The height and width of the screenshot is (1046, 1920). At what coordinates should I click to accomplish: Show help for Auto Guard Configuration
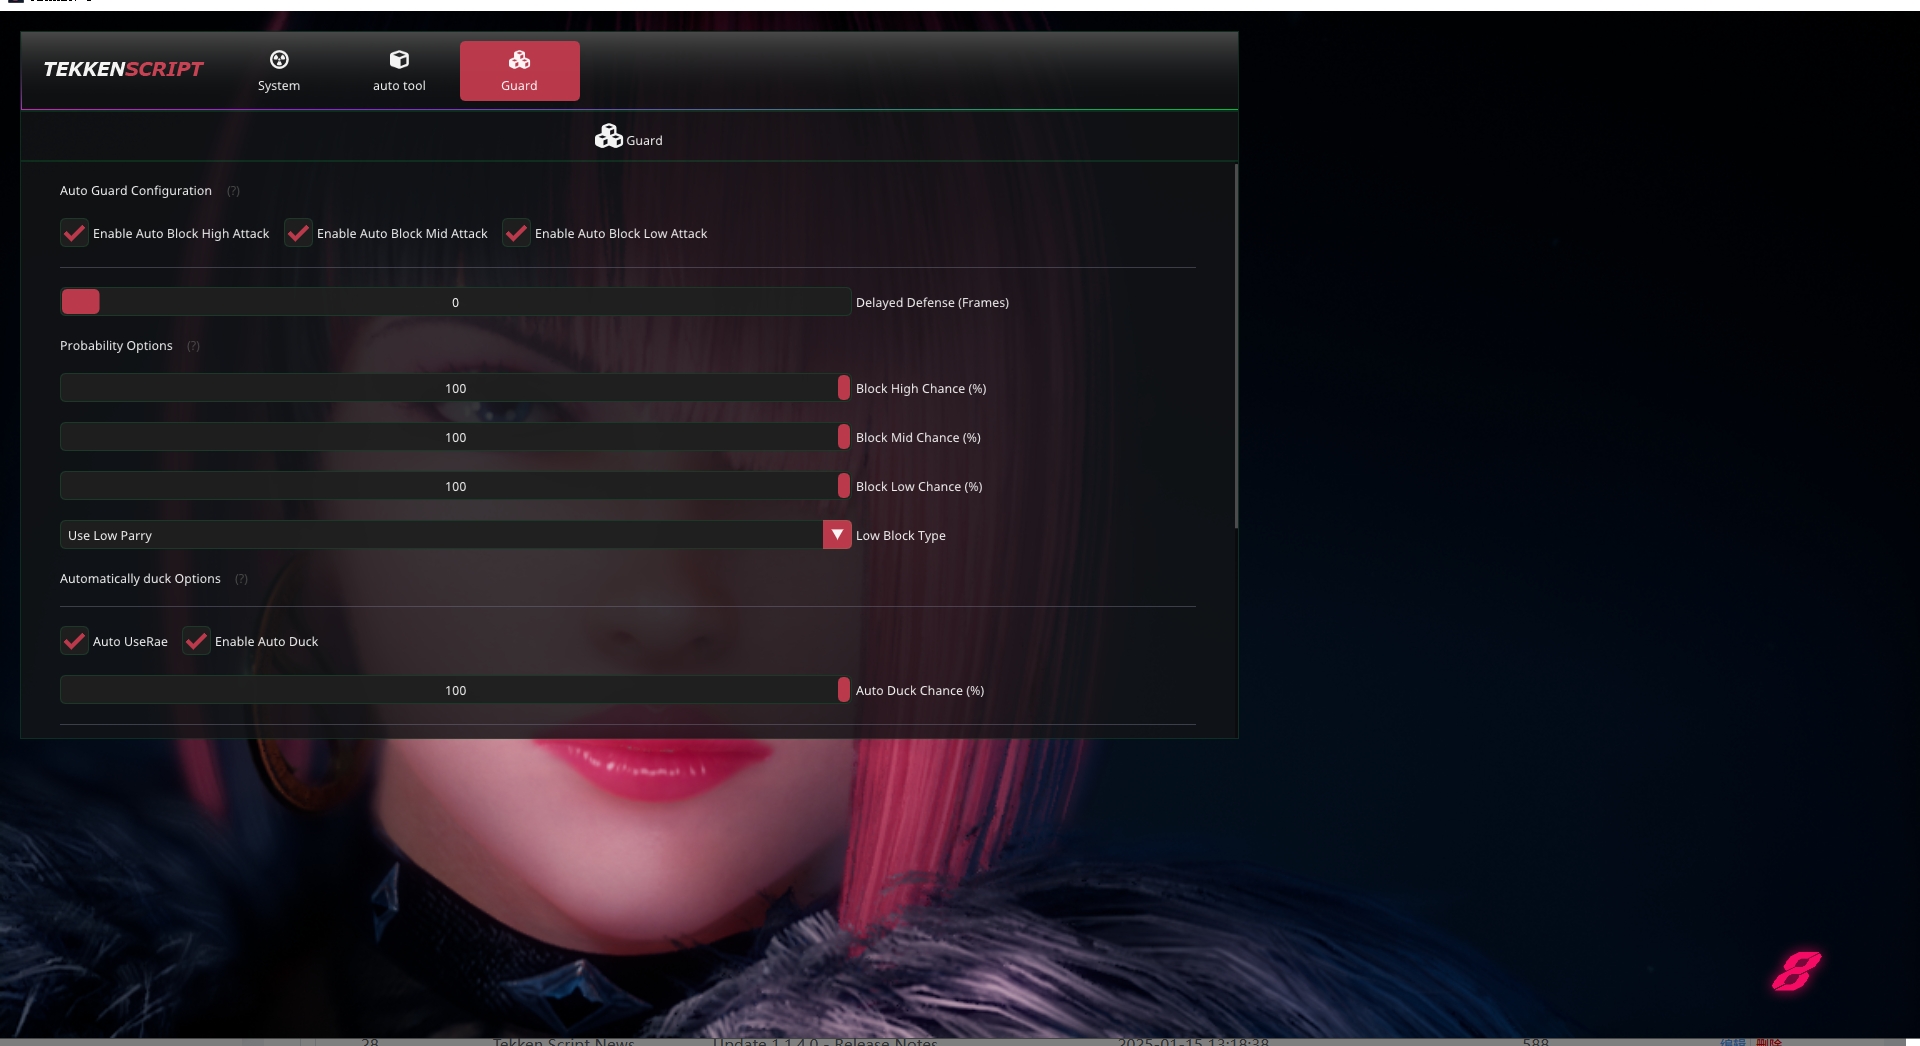[233, 191]
